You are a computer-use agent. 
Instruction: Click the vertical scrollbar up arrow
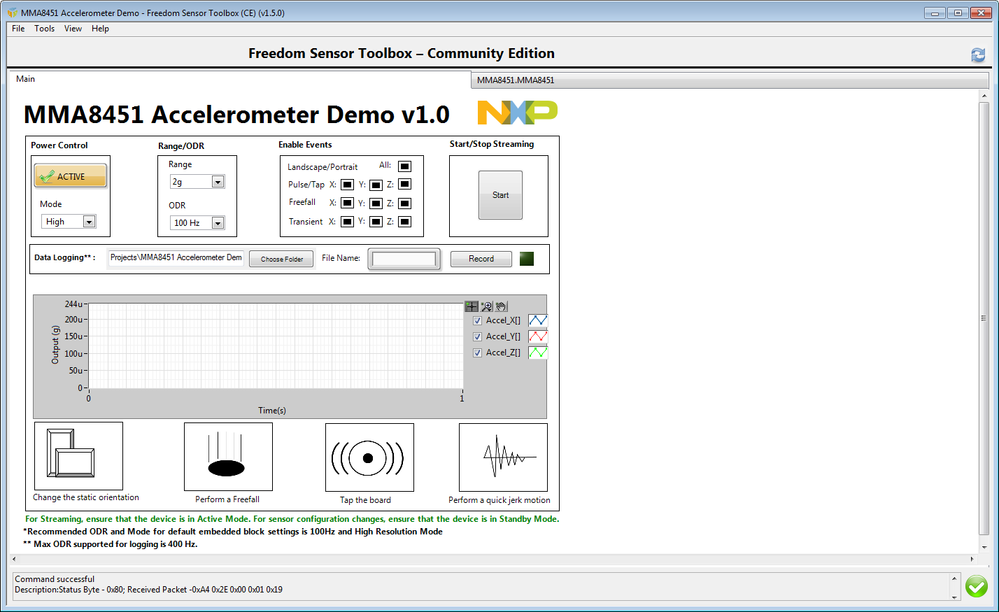tap(984, 96)
